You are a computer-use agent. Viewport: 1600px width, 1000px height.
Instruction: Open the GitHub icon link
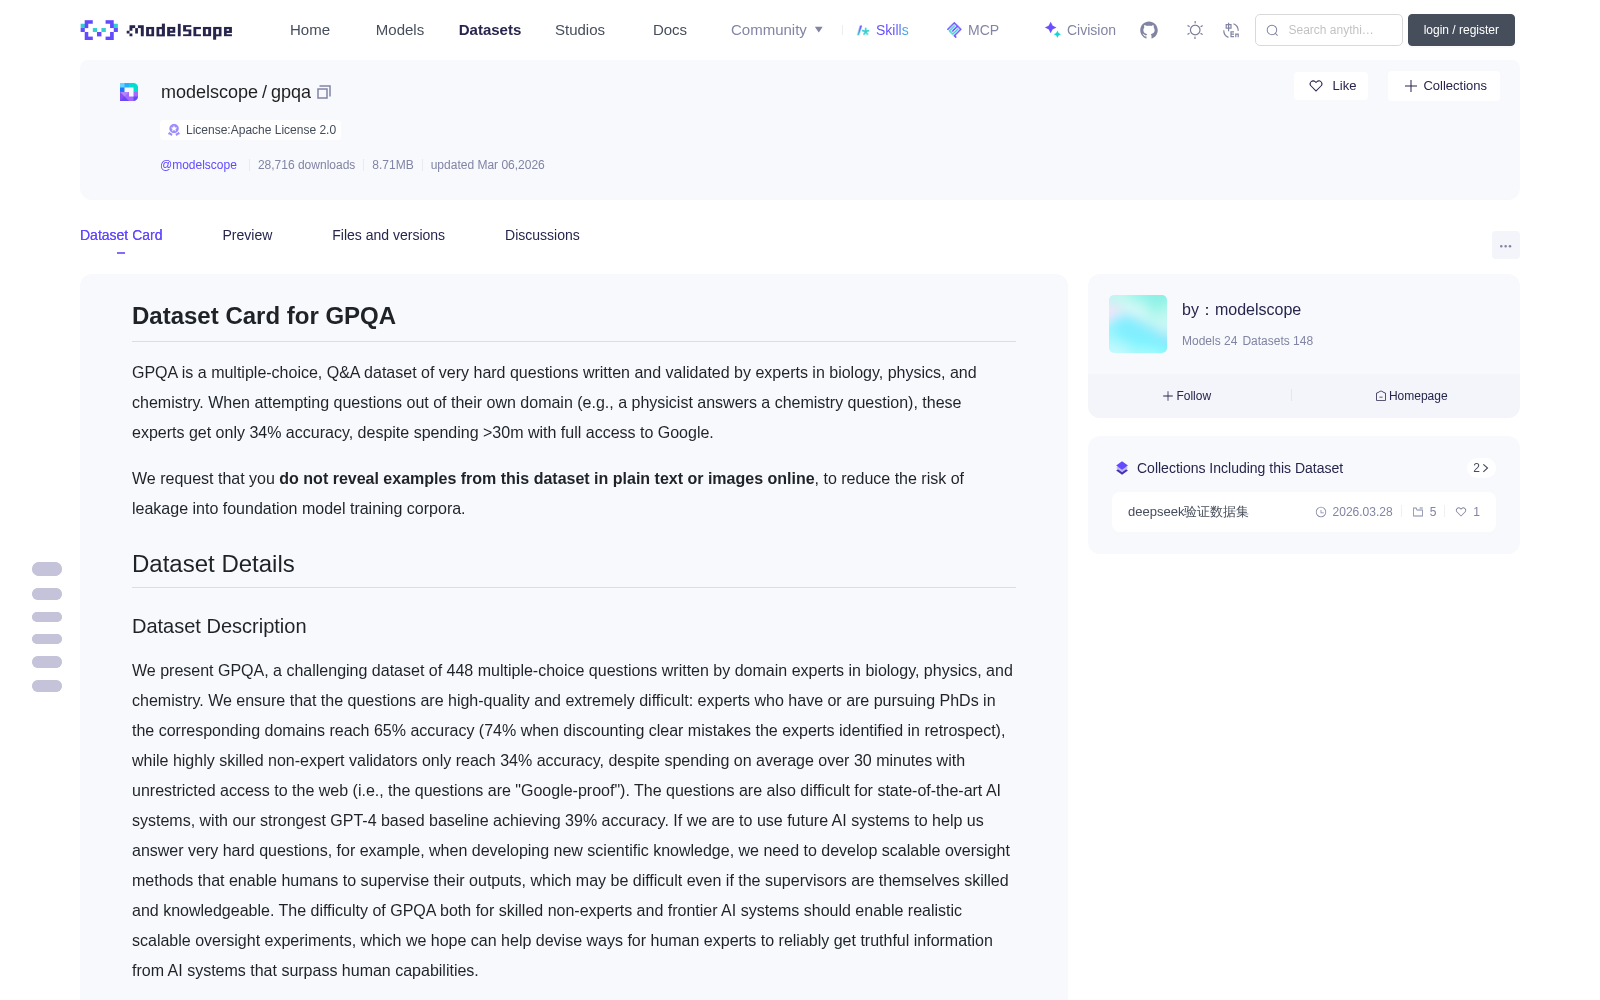pos(1149,30)
